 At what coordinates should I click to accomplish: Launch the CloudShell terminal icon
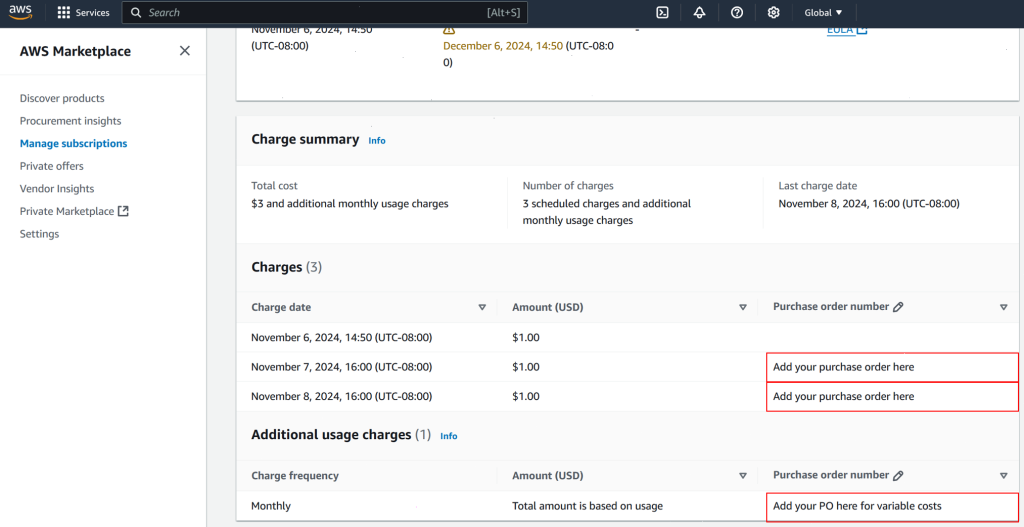click(662, 12)
